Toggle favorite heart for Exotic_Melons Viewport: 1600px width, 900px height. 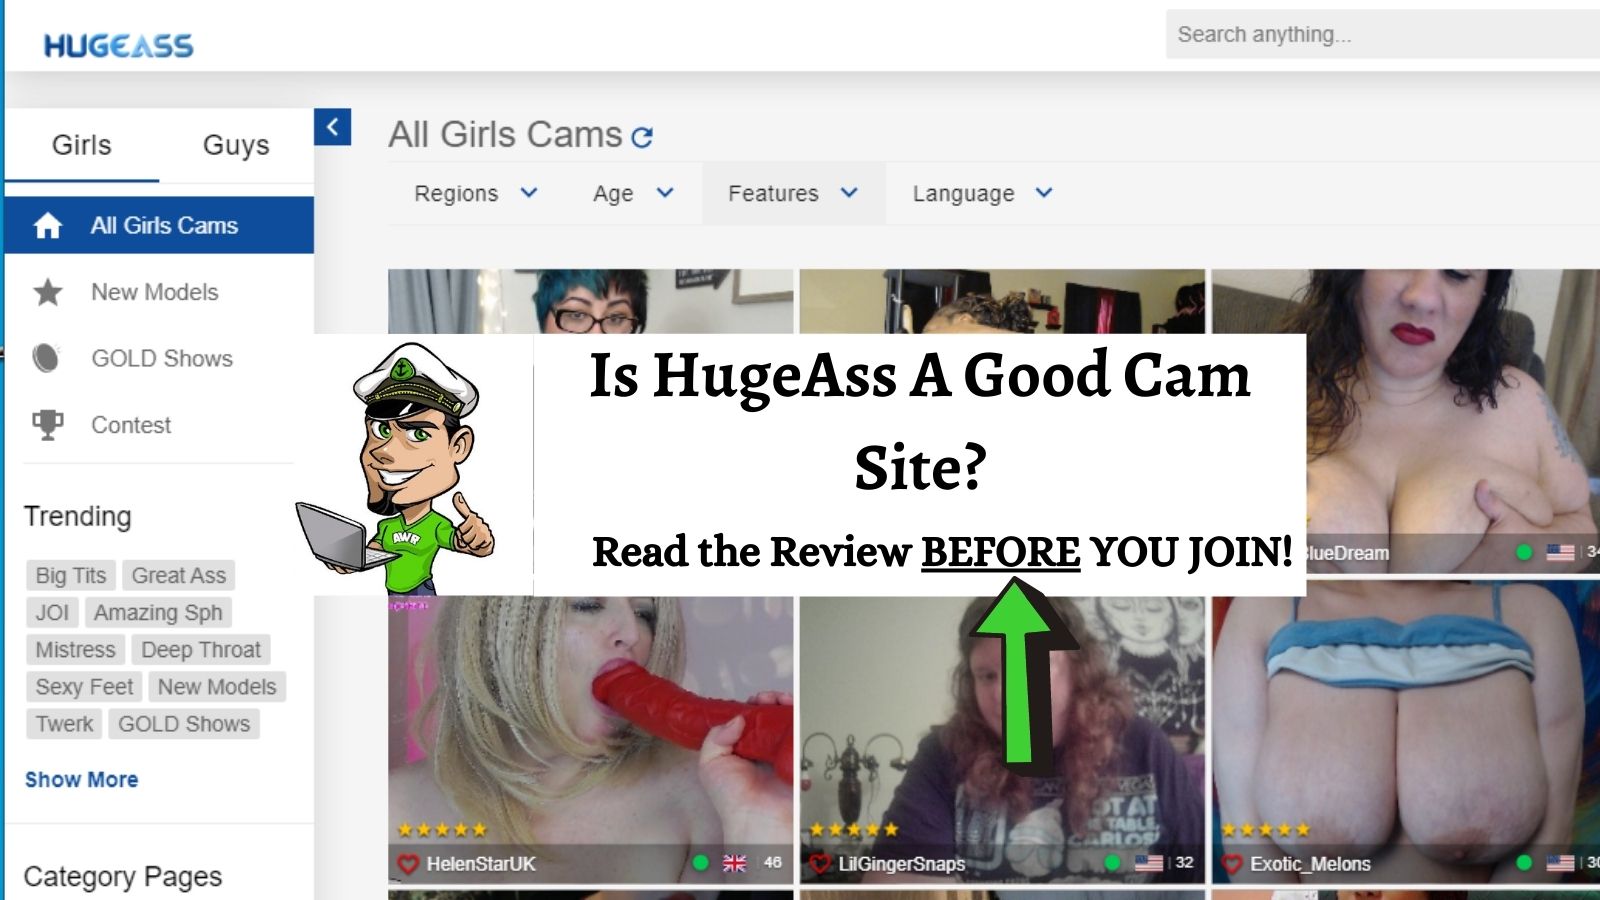1232,864
